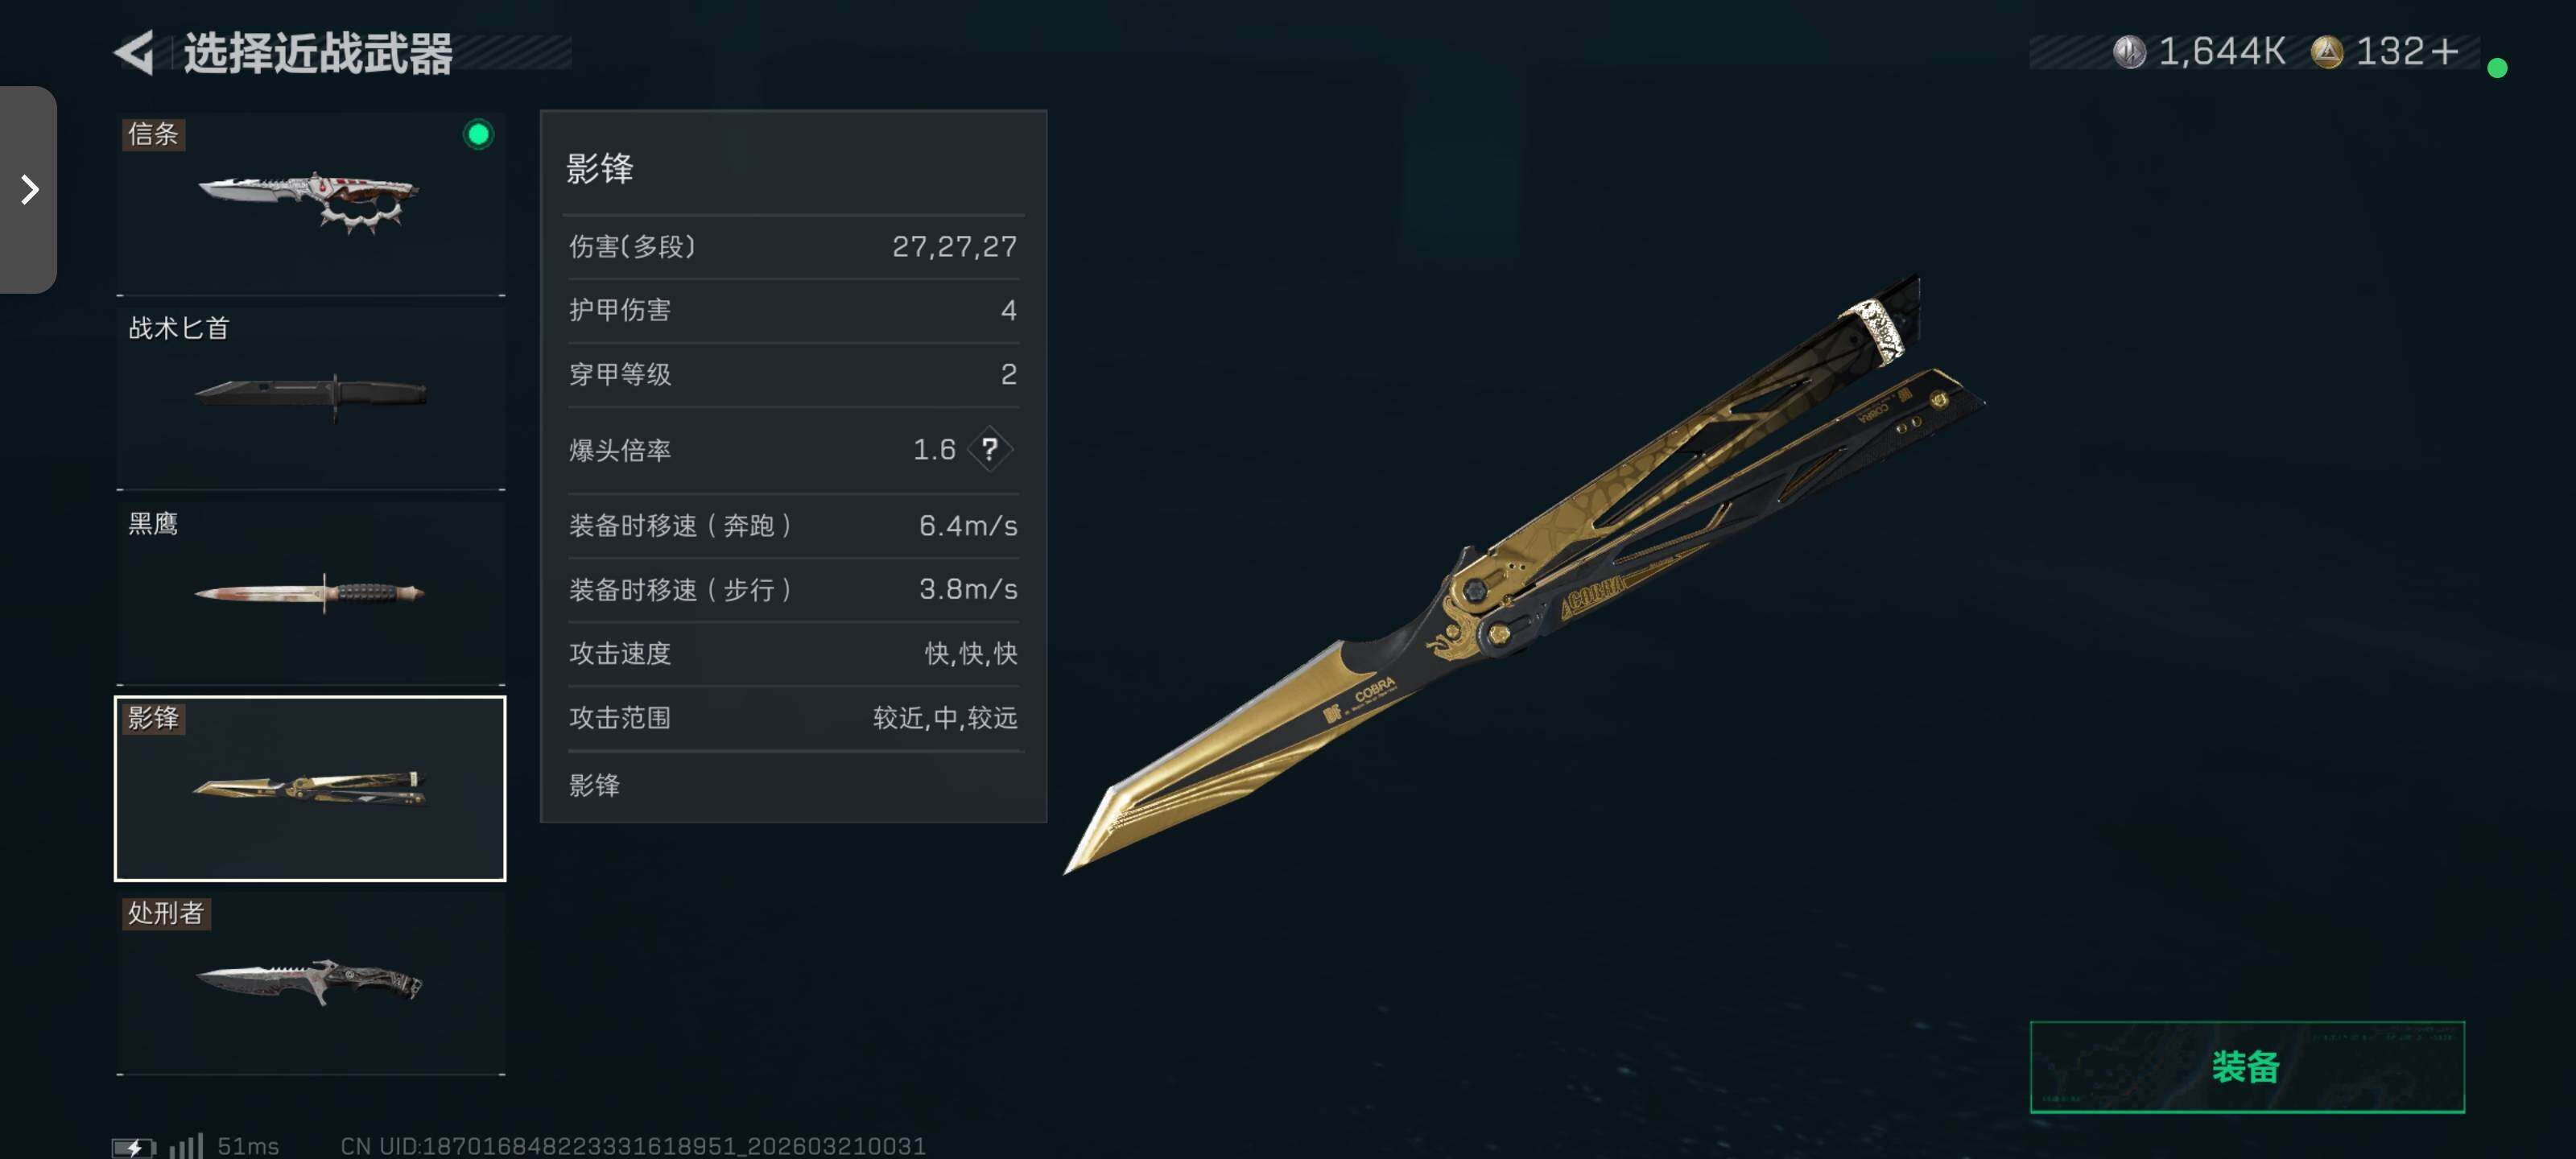Click the silver currency coin icon
2576x1159 pixels.
(x=2129, y=52)
